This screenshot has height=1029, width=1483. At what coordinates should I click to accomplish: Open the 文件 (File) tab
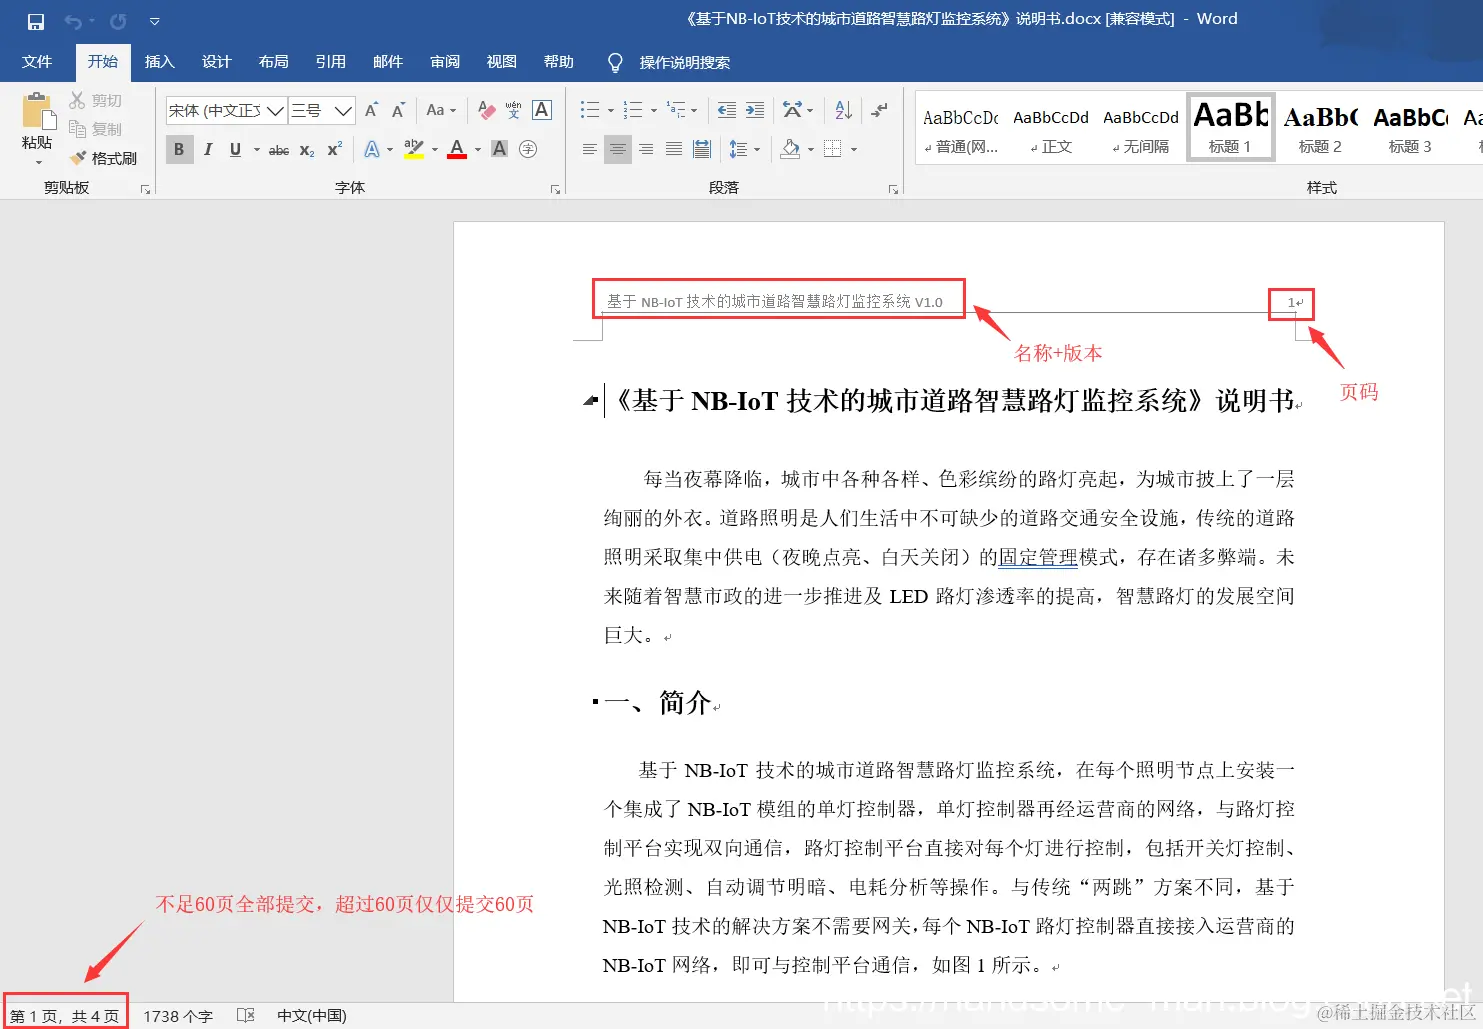(37, 62)
